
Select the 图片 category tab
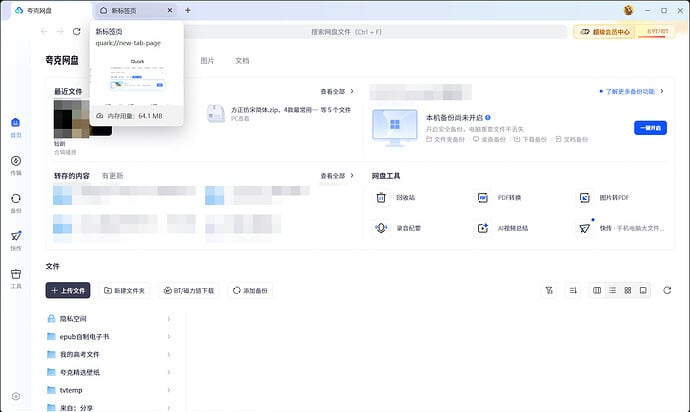pos(207,61)
